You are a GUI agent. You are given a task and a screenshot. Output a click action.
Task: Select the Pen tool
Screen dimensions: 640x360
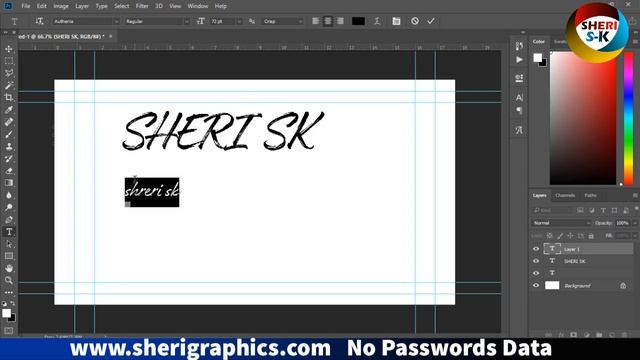(x=9, y=220)
